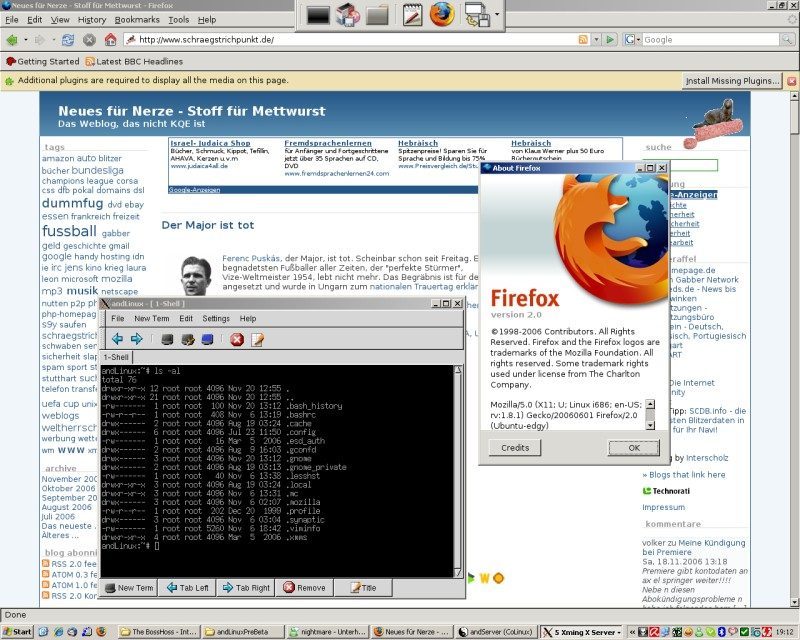Click the New Term button below the terminal
Image resolution: width=800 pixels, height=640 pixels.
point(129,588)
